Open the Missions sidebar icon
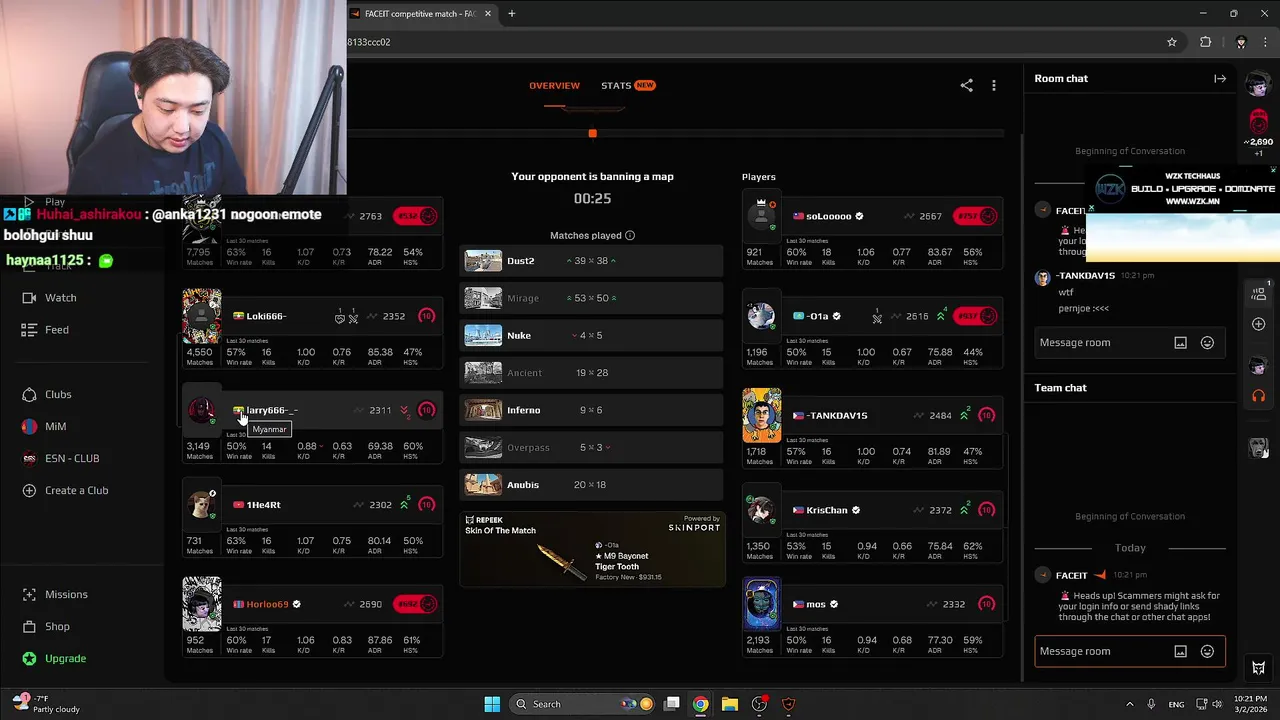This screenshot has height=720, width=1280. tap(29, 595)
